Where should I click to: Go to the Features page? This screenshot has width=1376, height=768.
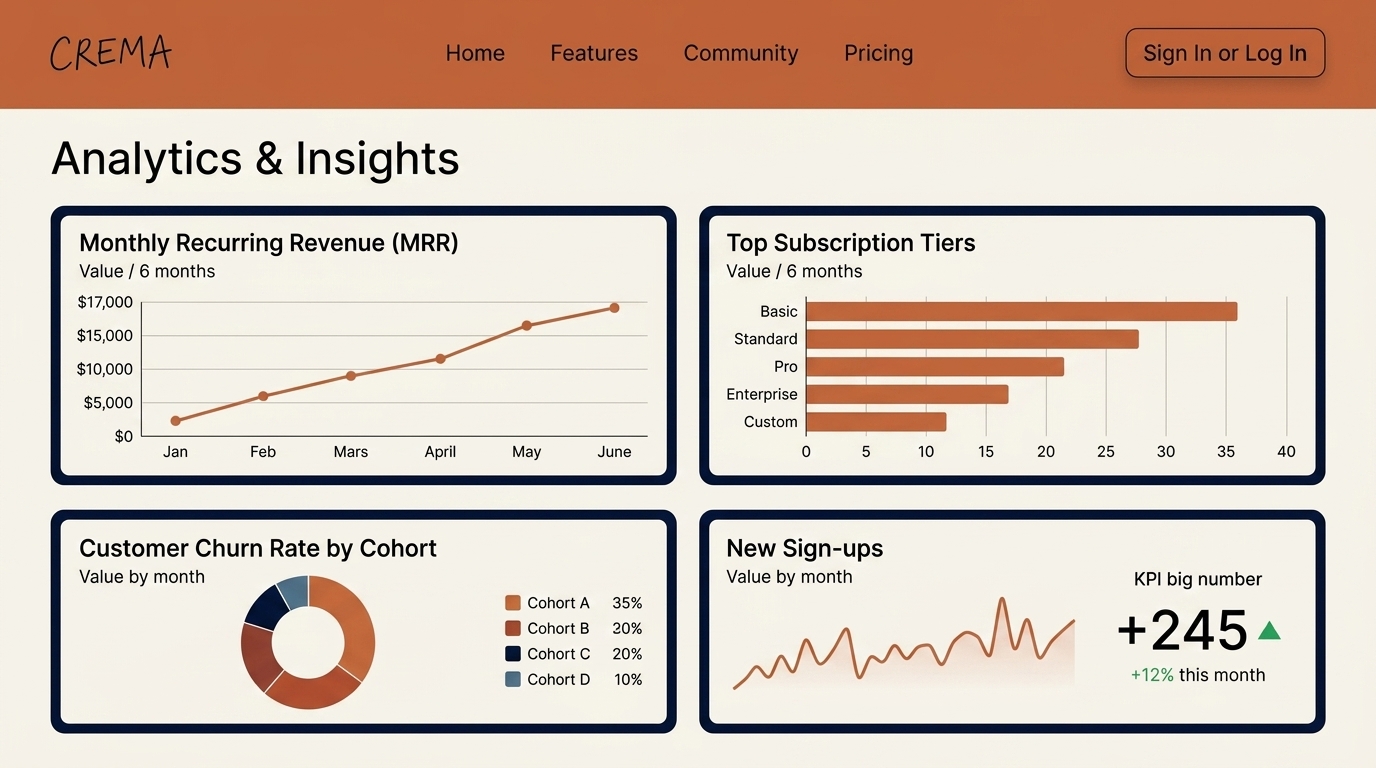tap(594, 53)
